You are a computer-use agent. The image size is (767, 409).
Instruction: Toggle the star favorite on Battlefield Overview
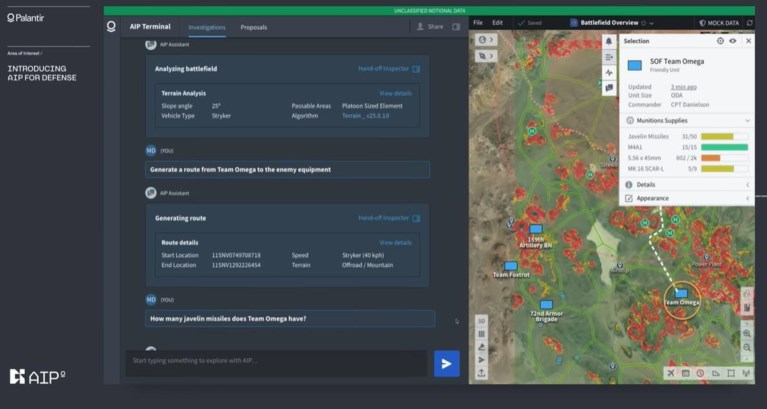tap(644, 23)
